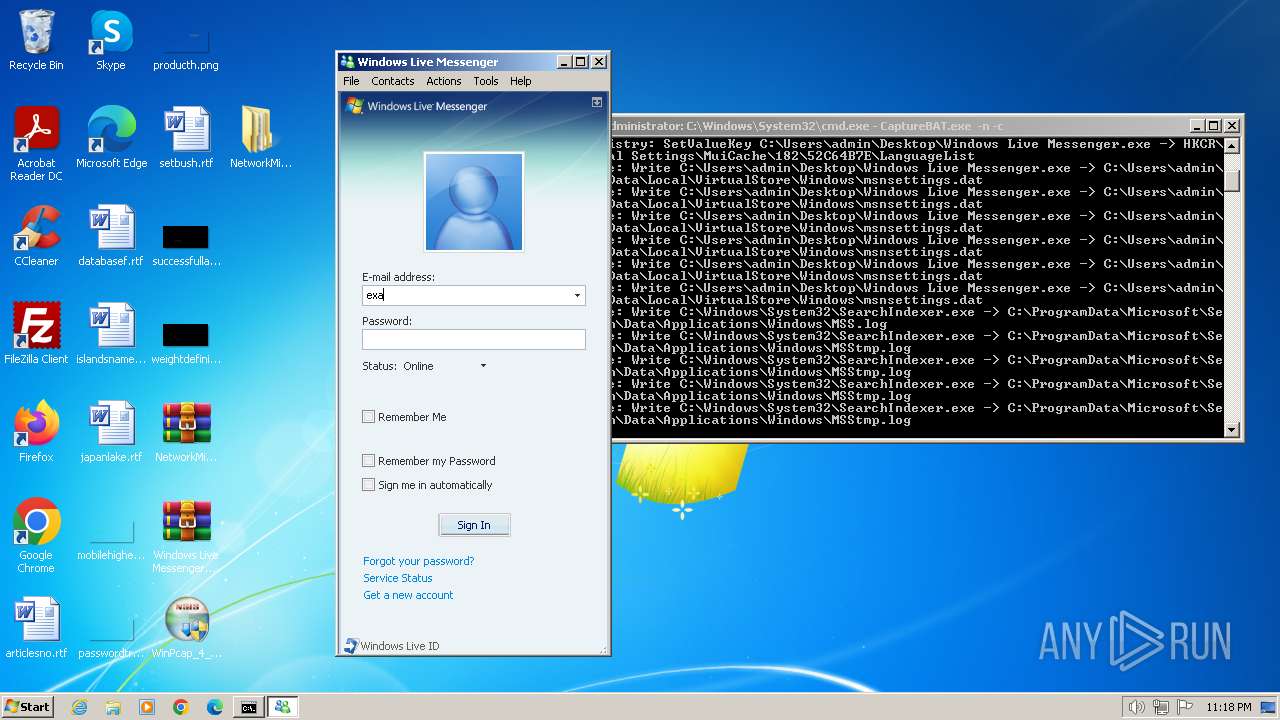Screen dimensions: 1280x720
Task: Open the Actions menu
Action: pyautogui.click(x=443, y=81)
